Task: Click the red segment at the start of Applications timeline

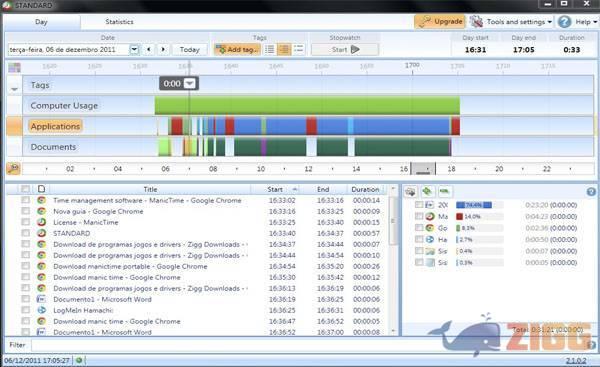Action: (176, 126)
